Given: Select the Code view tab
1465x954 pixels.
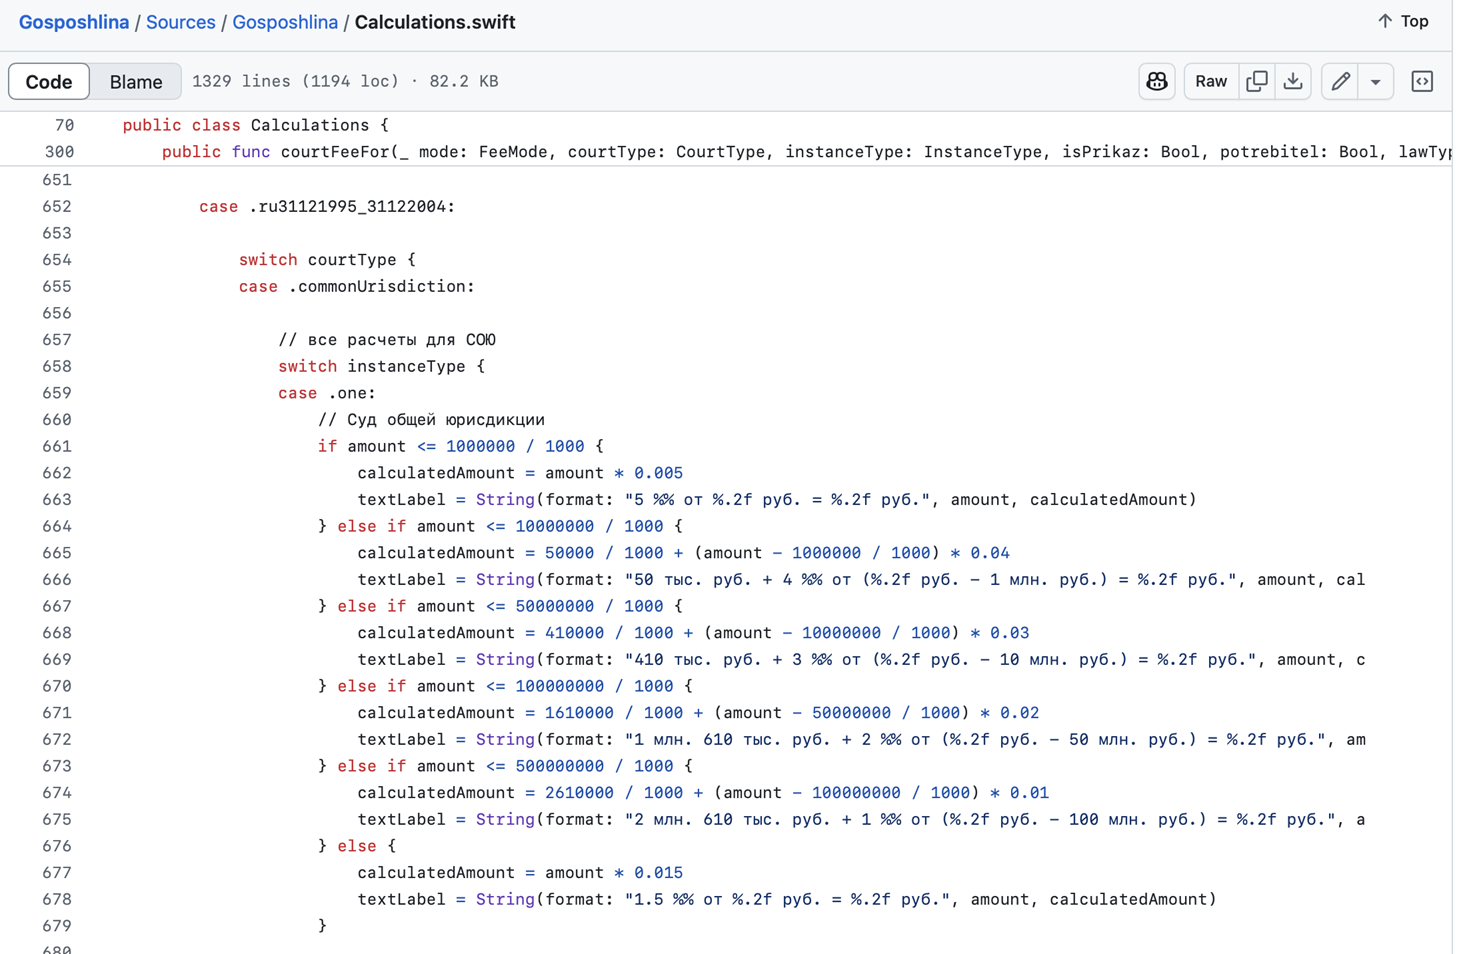Looking at the screenshot, I should click(x=49, y=82).
